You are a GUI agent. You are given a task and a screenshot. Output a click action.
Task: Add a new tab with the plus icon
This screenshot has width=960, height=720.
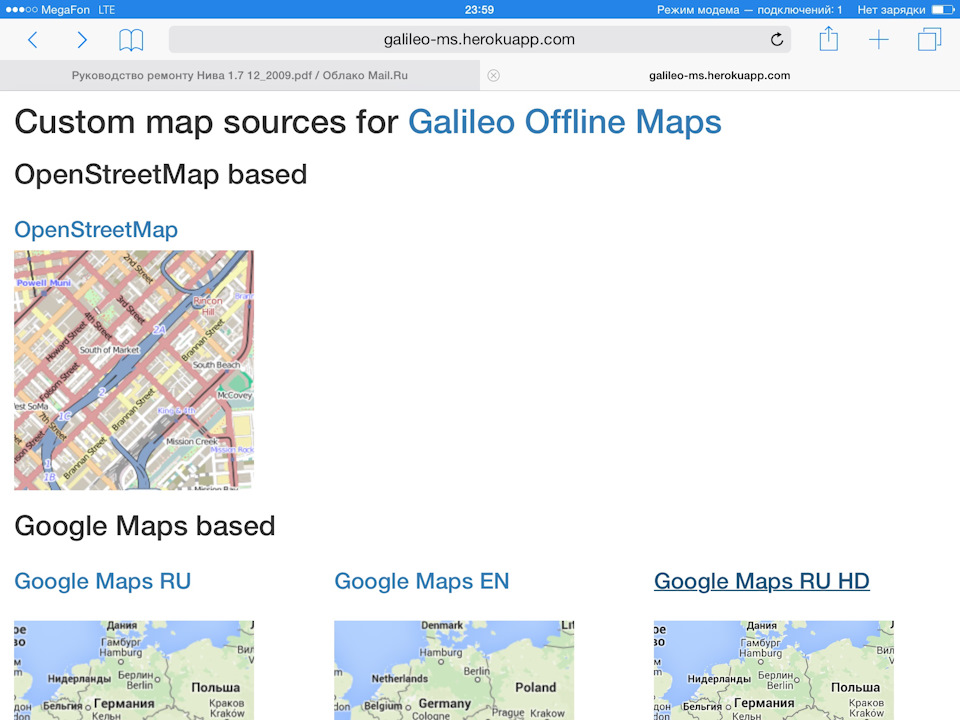coord(879,40)
